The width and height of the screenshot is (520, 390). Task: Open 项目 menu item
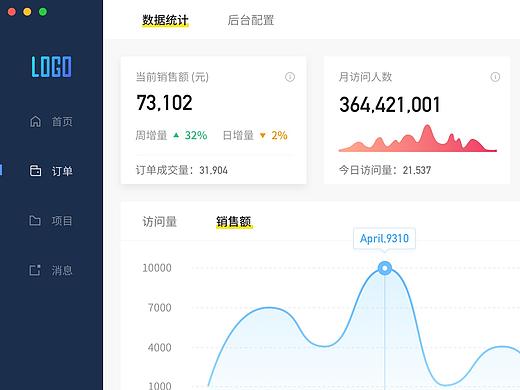pos(62,221)
